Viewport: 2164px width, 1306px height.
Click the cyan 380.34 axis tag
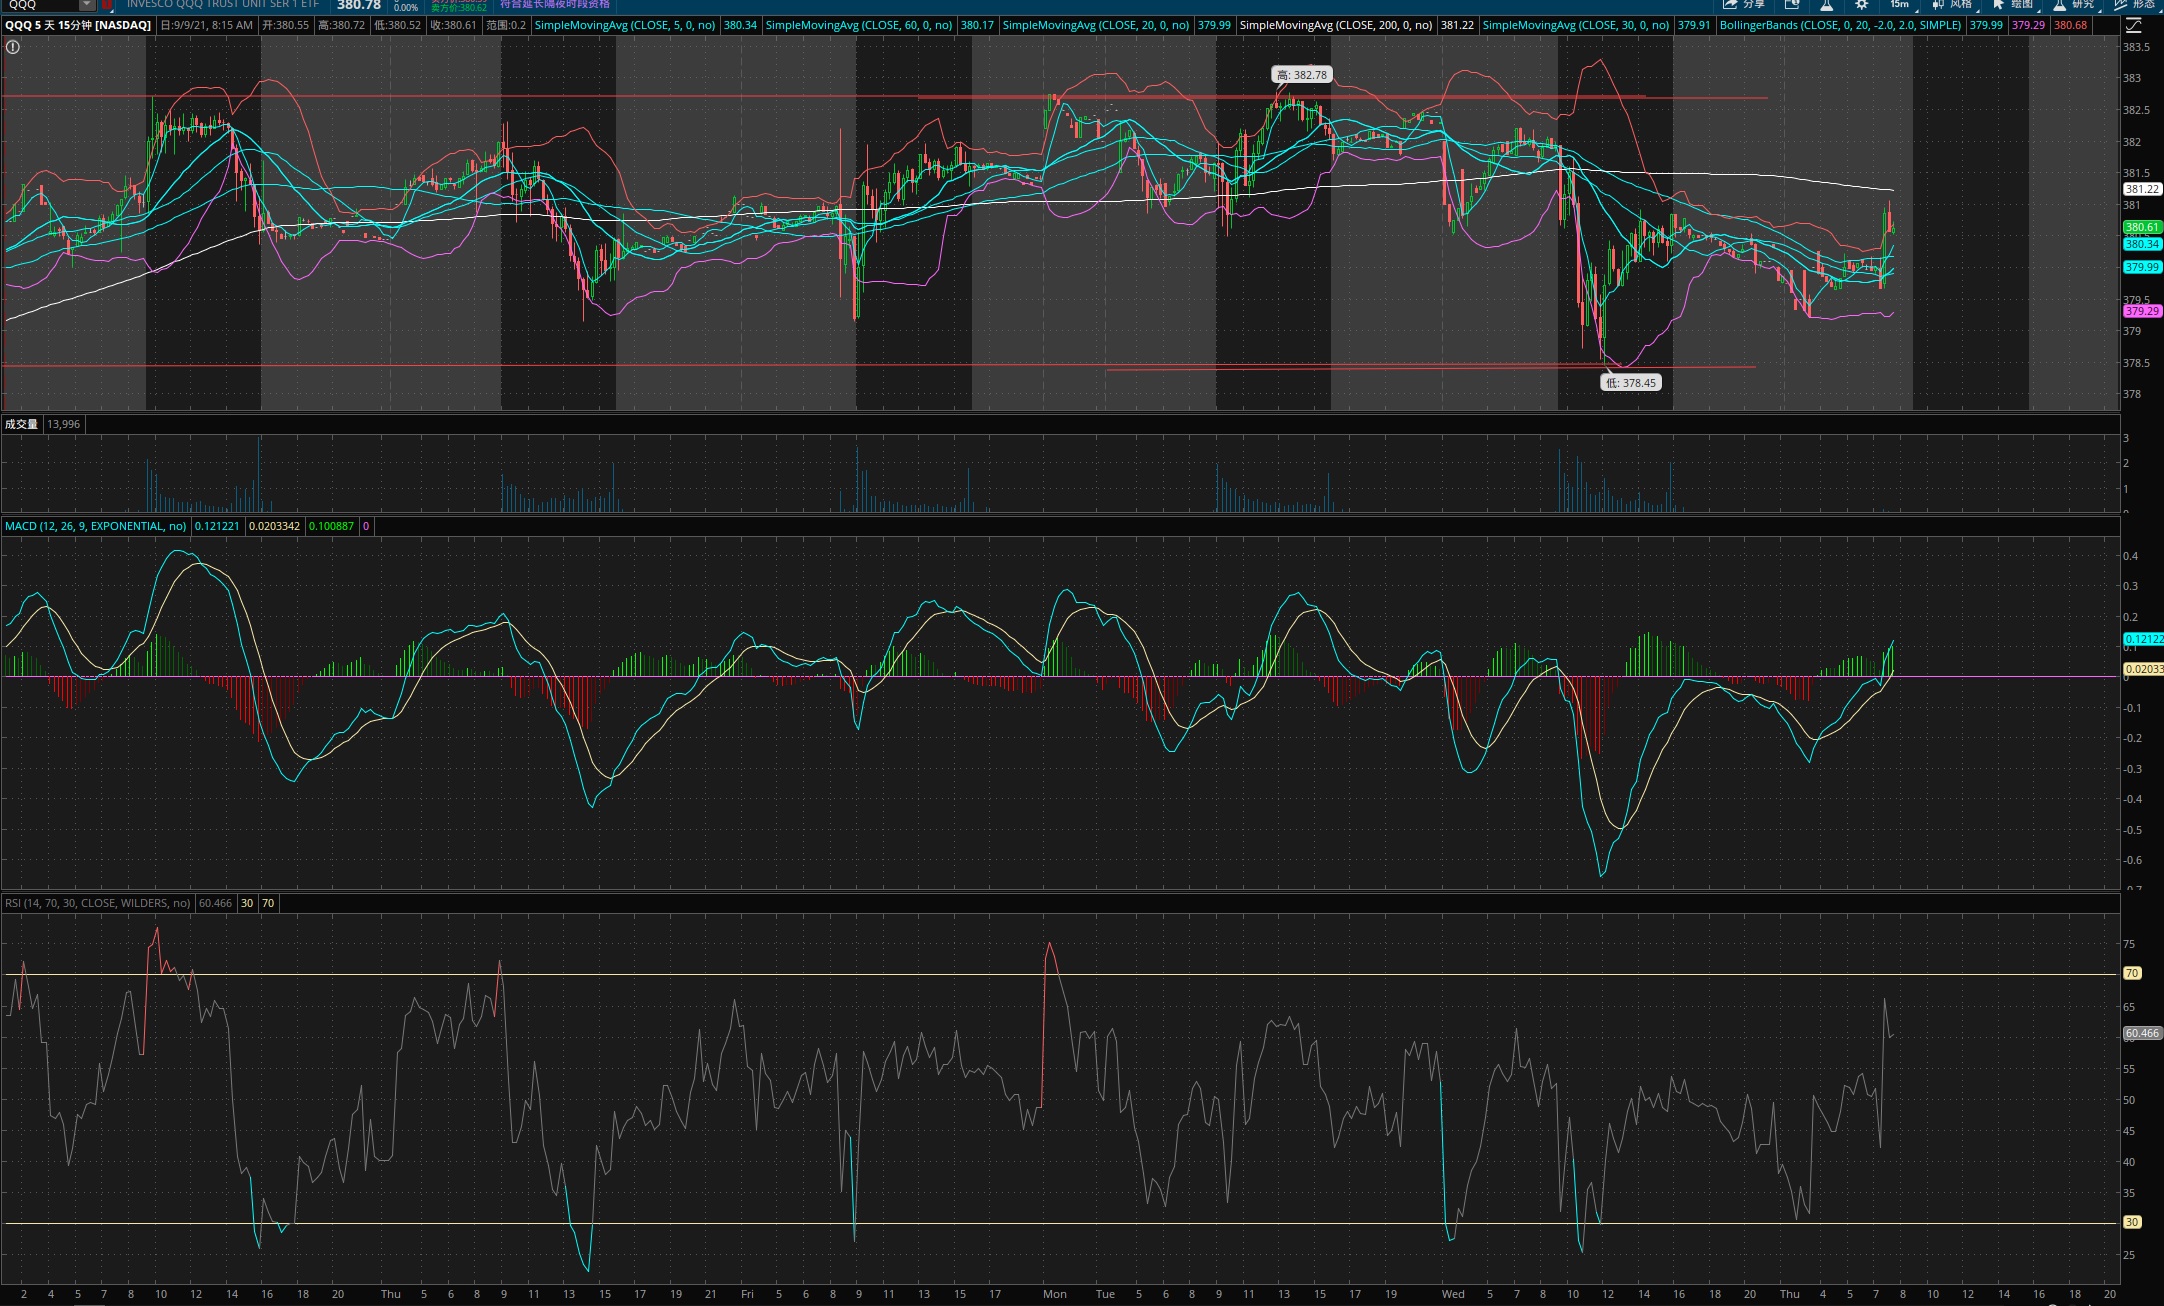pos(2142,244)
